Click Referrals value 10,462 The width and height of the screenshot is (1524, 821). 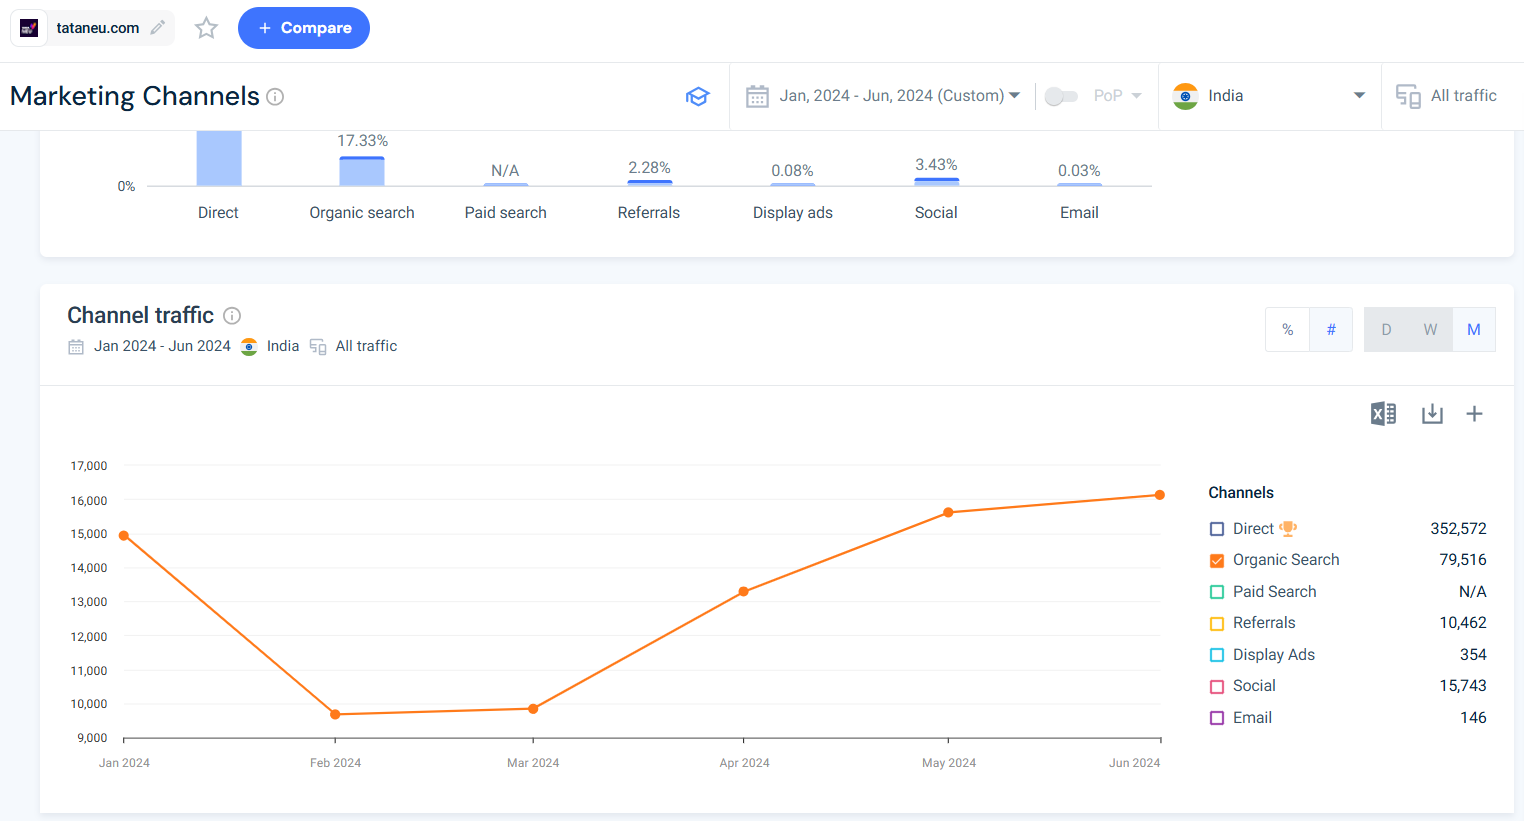click(1463, 623)
